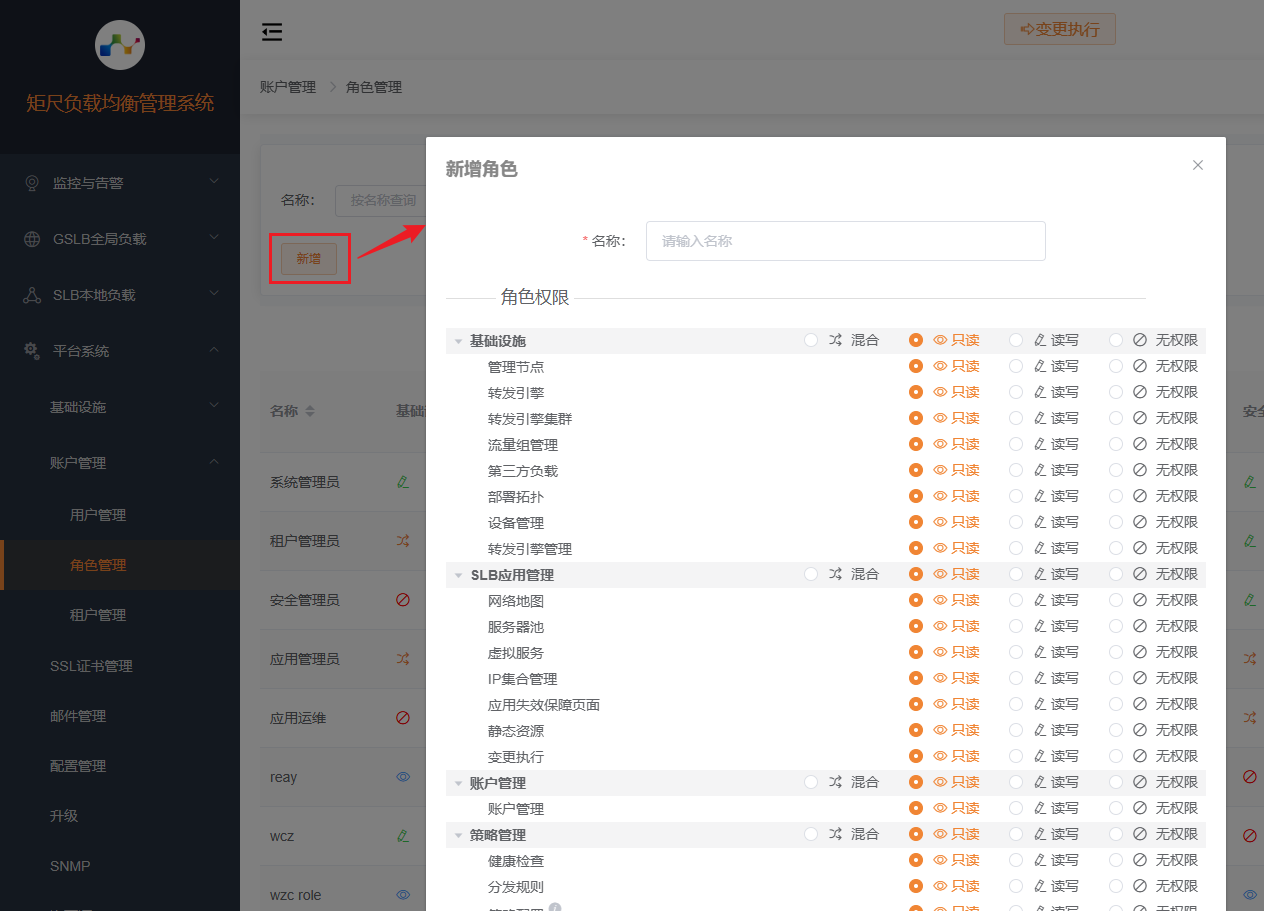Click the 新增 button
This screenshot has width=1264, height=911.
tap(309, 259)
